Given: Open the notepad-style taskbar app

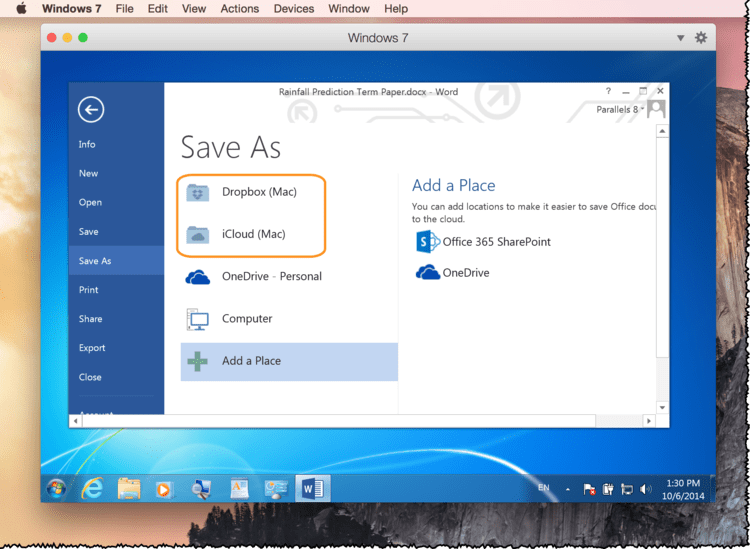Looking at the screenshot, I should coord(239,489).
